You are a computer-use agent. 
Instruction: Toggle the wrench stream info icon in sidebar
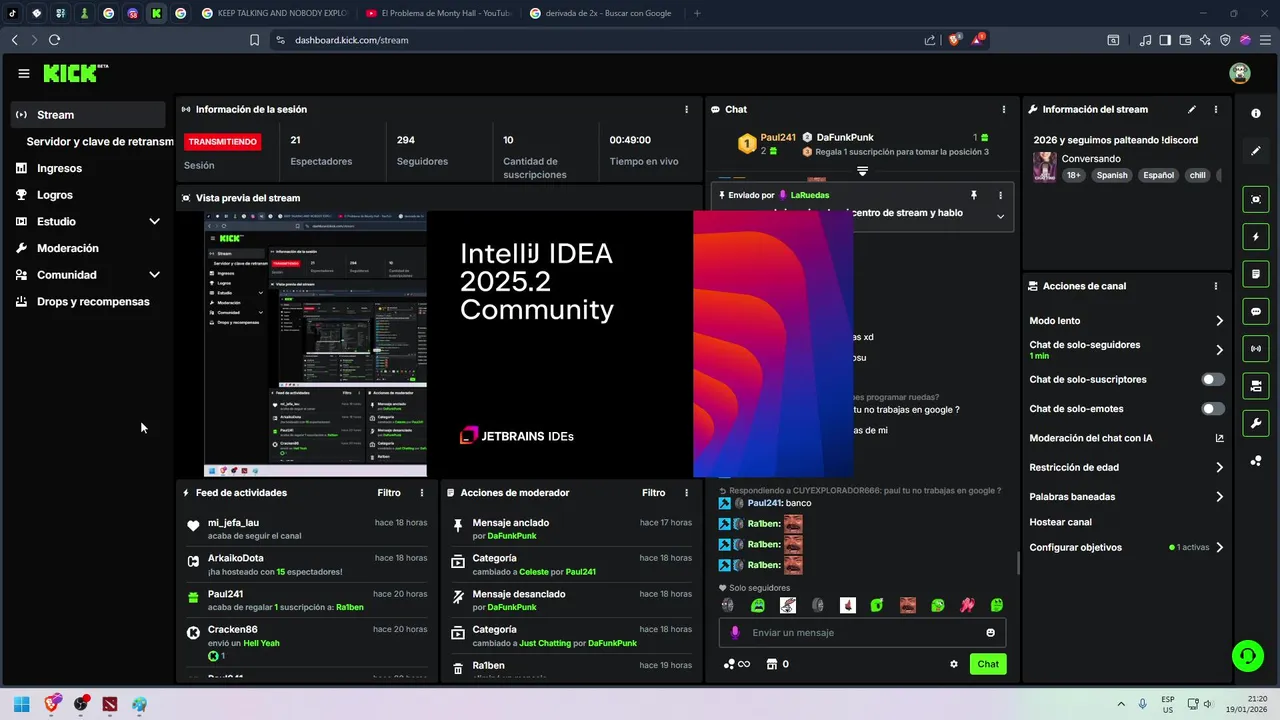(1256, 423)
